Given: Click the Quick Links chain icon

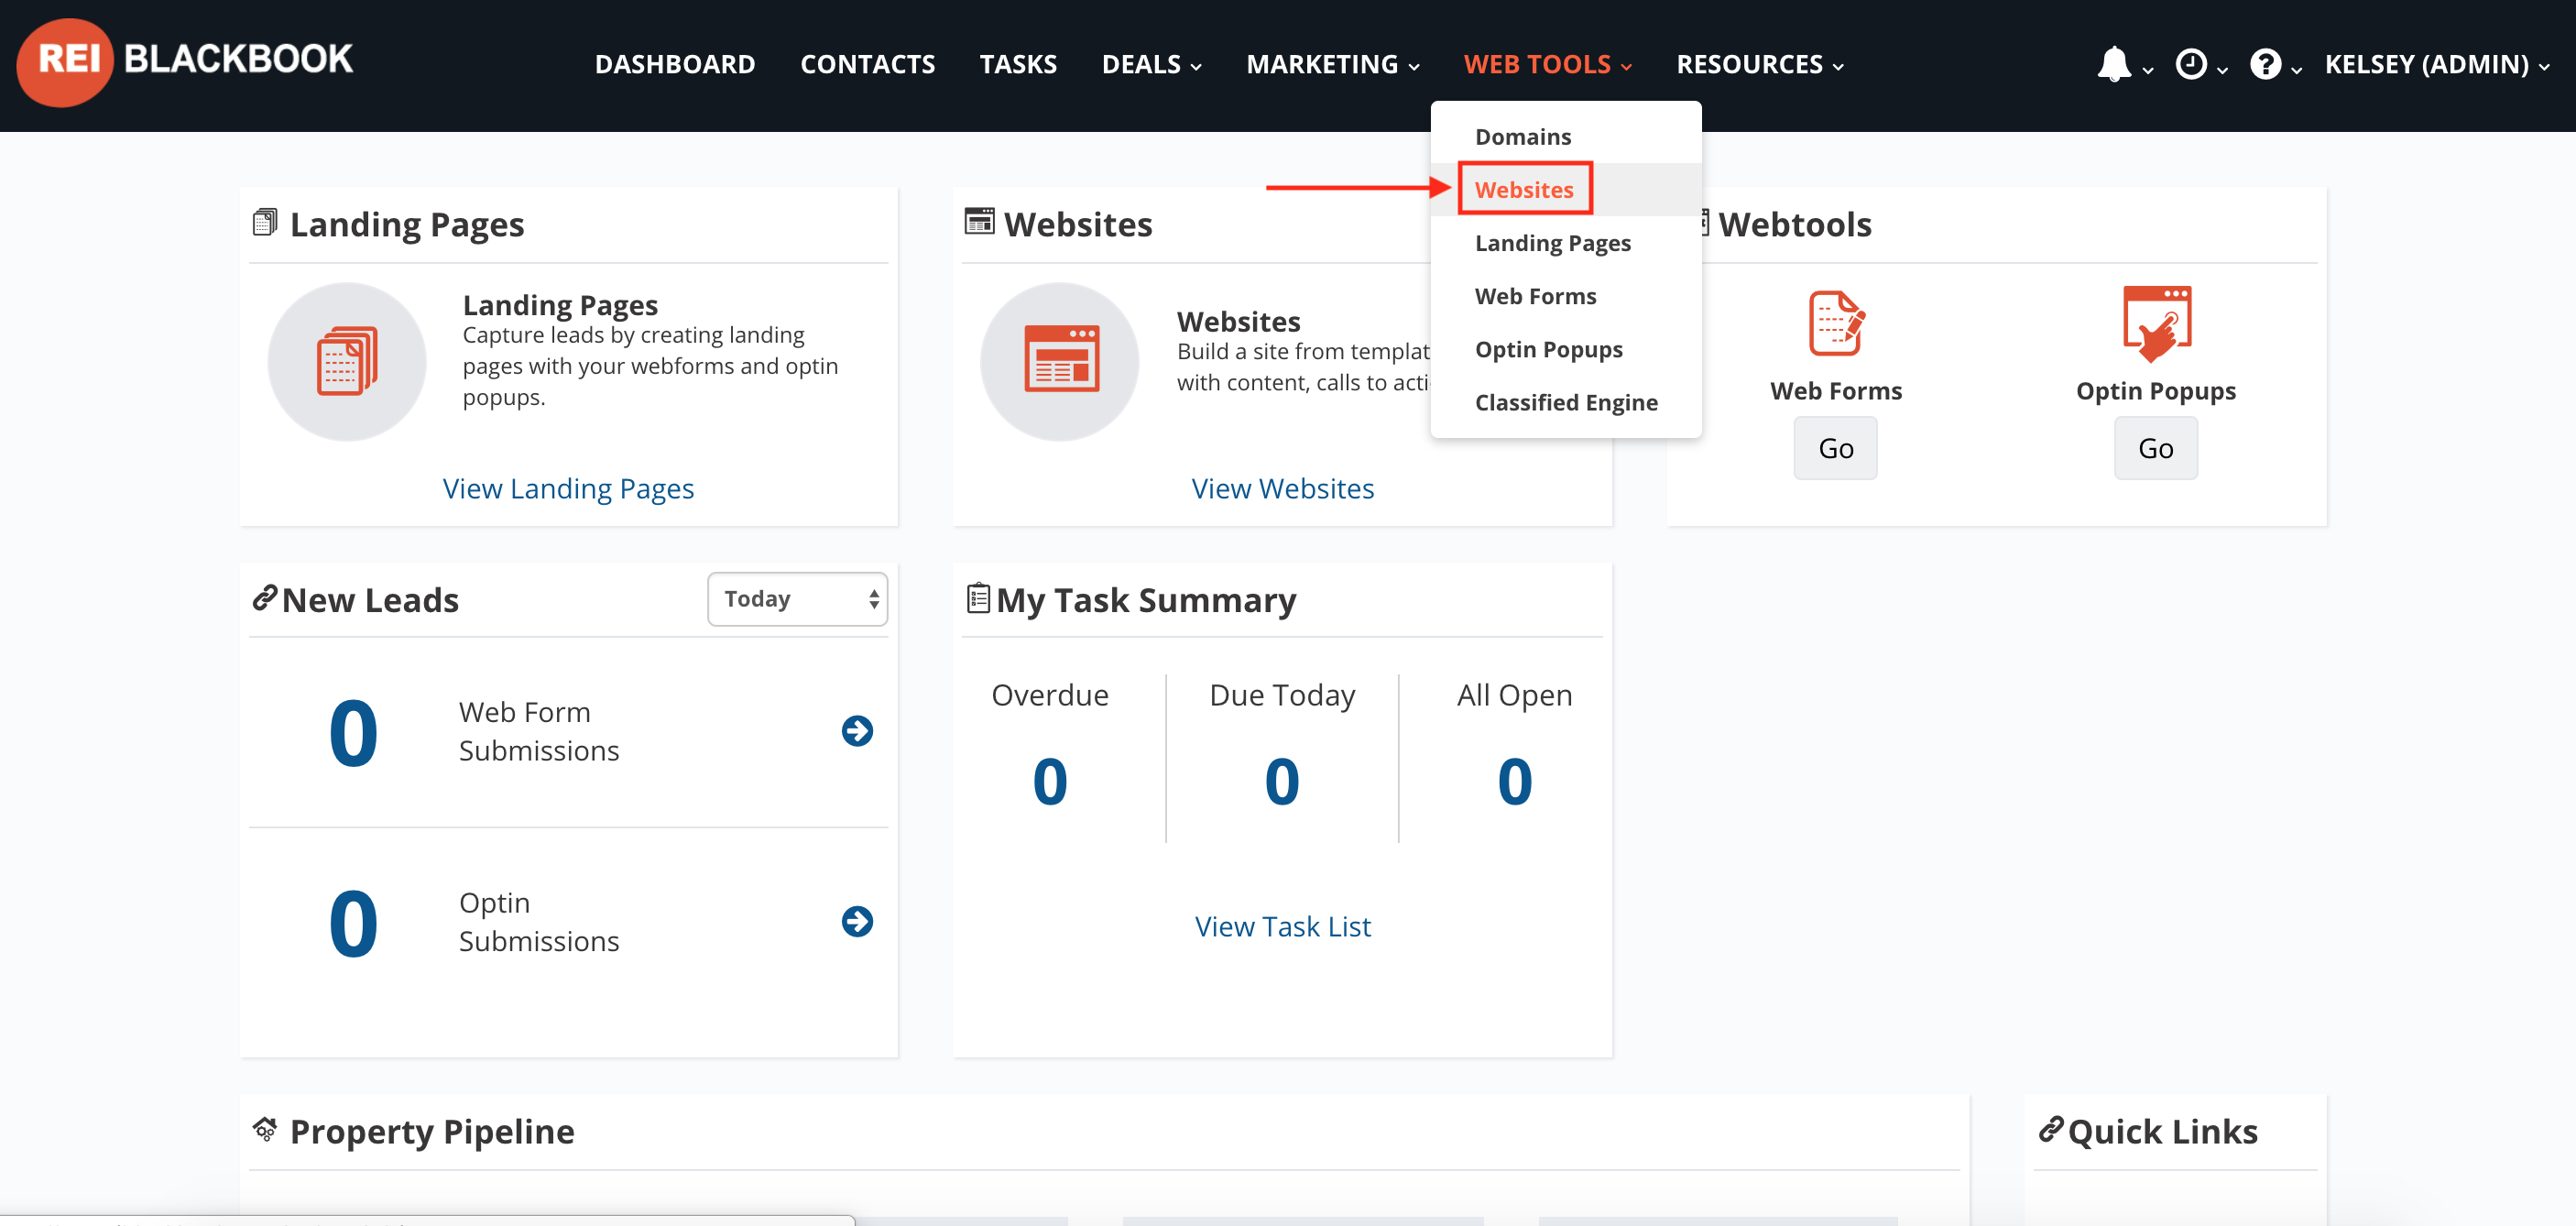Looking at the screenshot, I should pyautogui.click(x=2050, y=1129).
